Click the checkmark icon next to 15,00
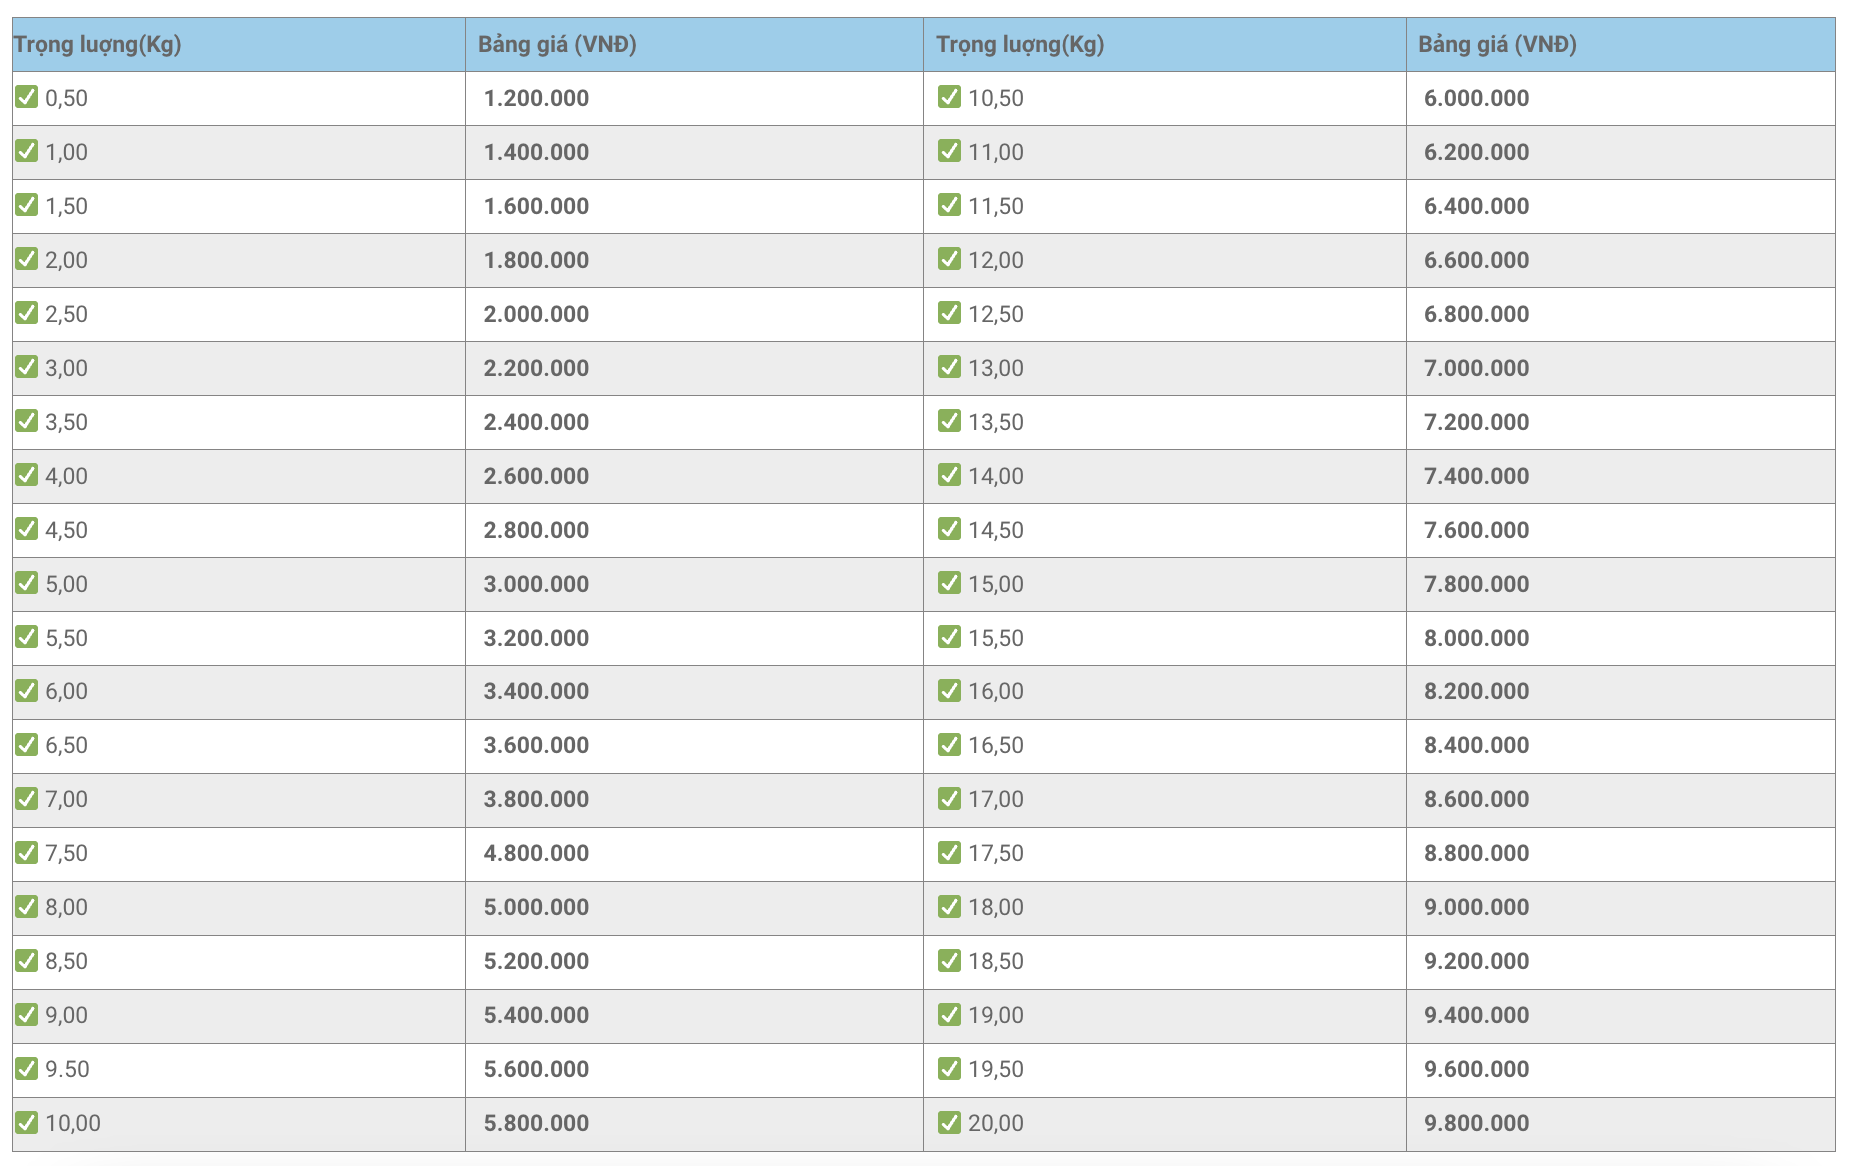 pyautogui.click(x=950, y=583)
